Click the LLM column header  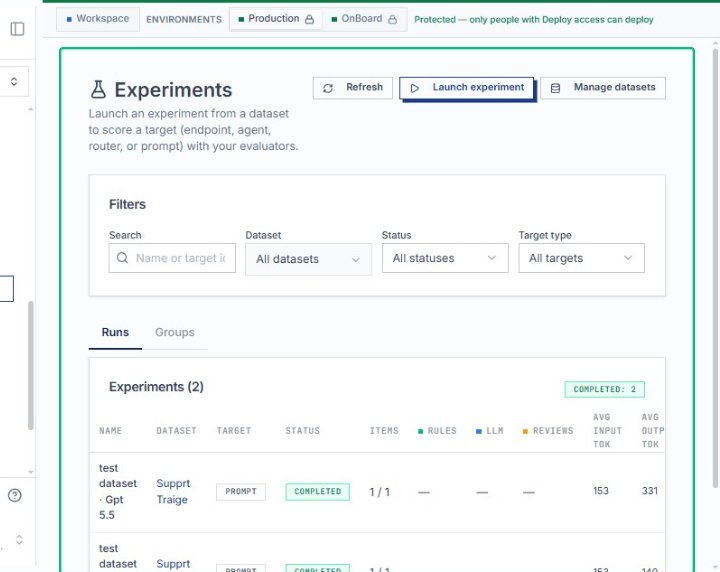(x=490, y=431)
